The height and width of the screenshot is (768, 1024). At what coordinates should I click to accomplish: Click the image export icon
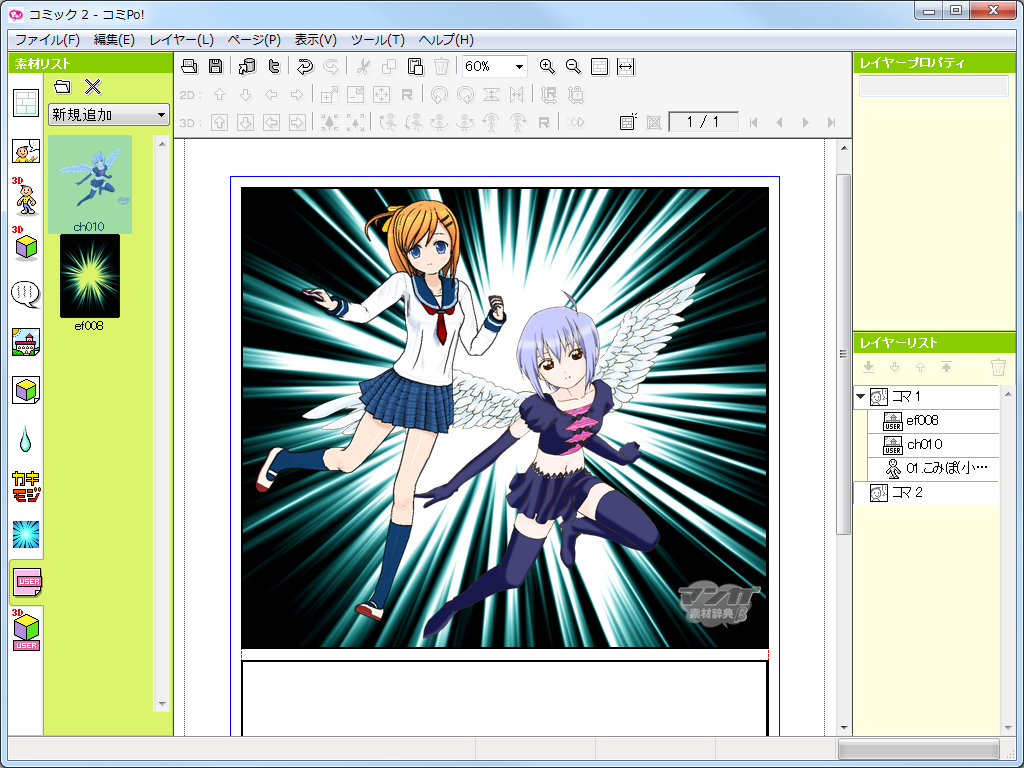(x=248, y=66)
